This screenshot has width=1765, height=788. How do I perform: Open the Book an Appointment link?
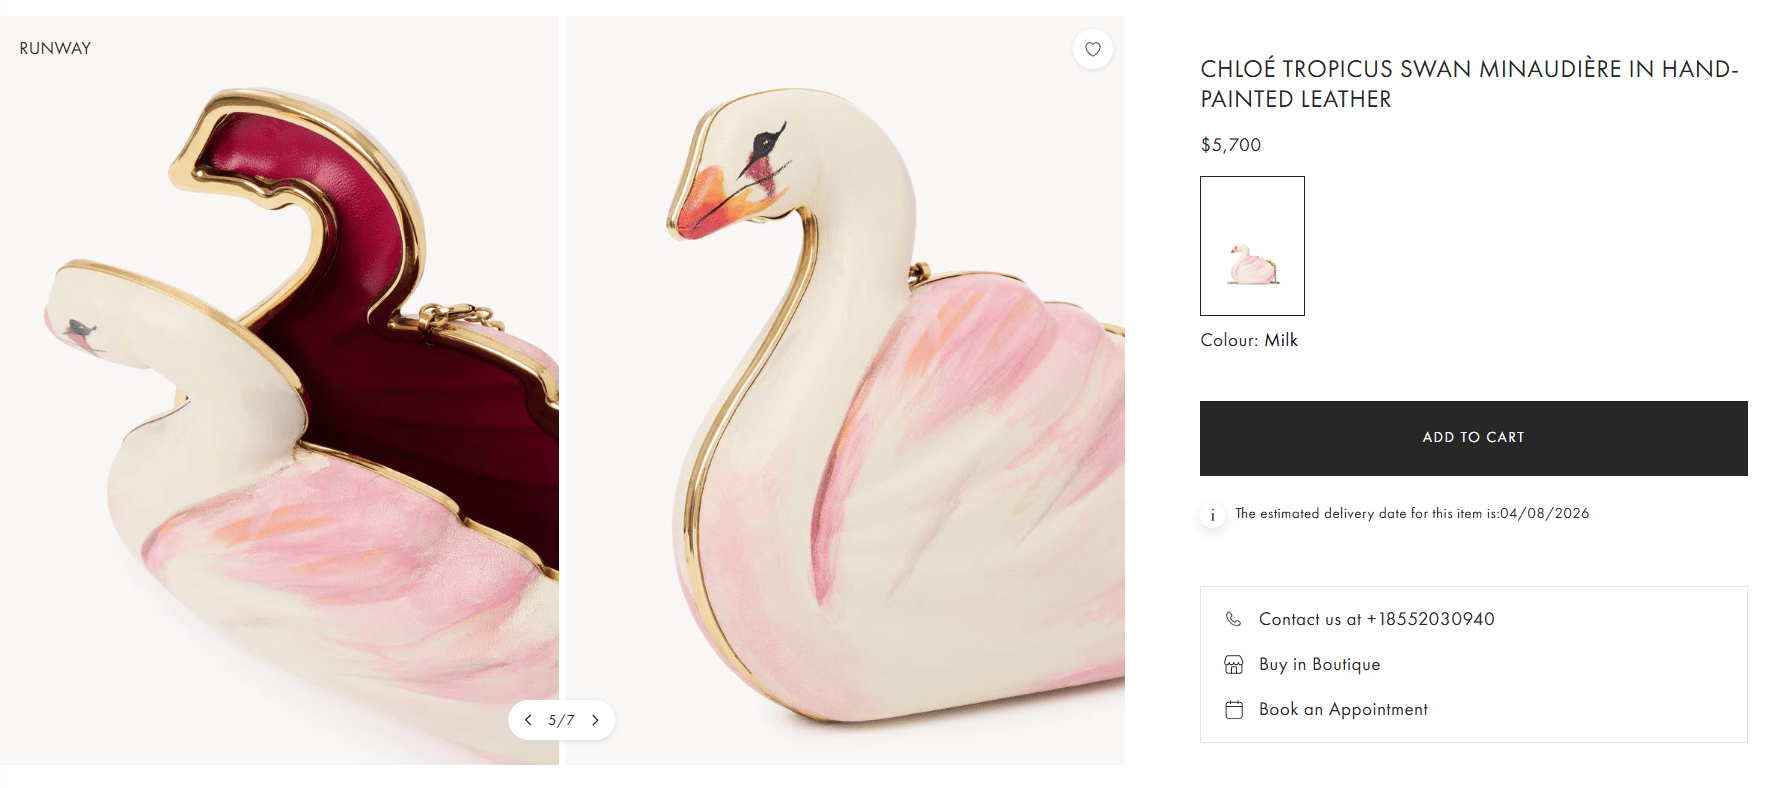[1343, 709]
